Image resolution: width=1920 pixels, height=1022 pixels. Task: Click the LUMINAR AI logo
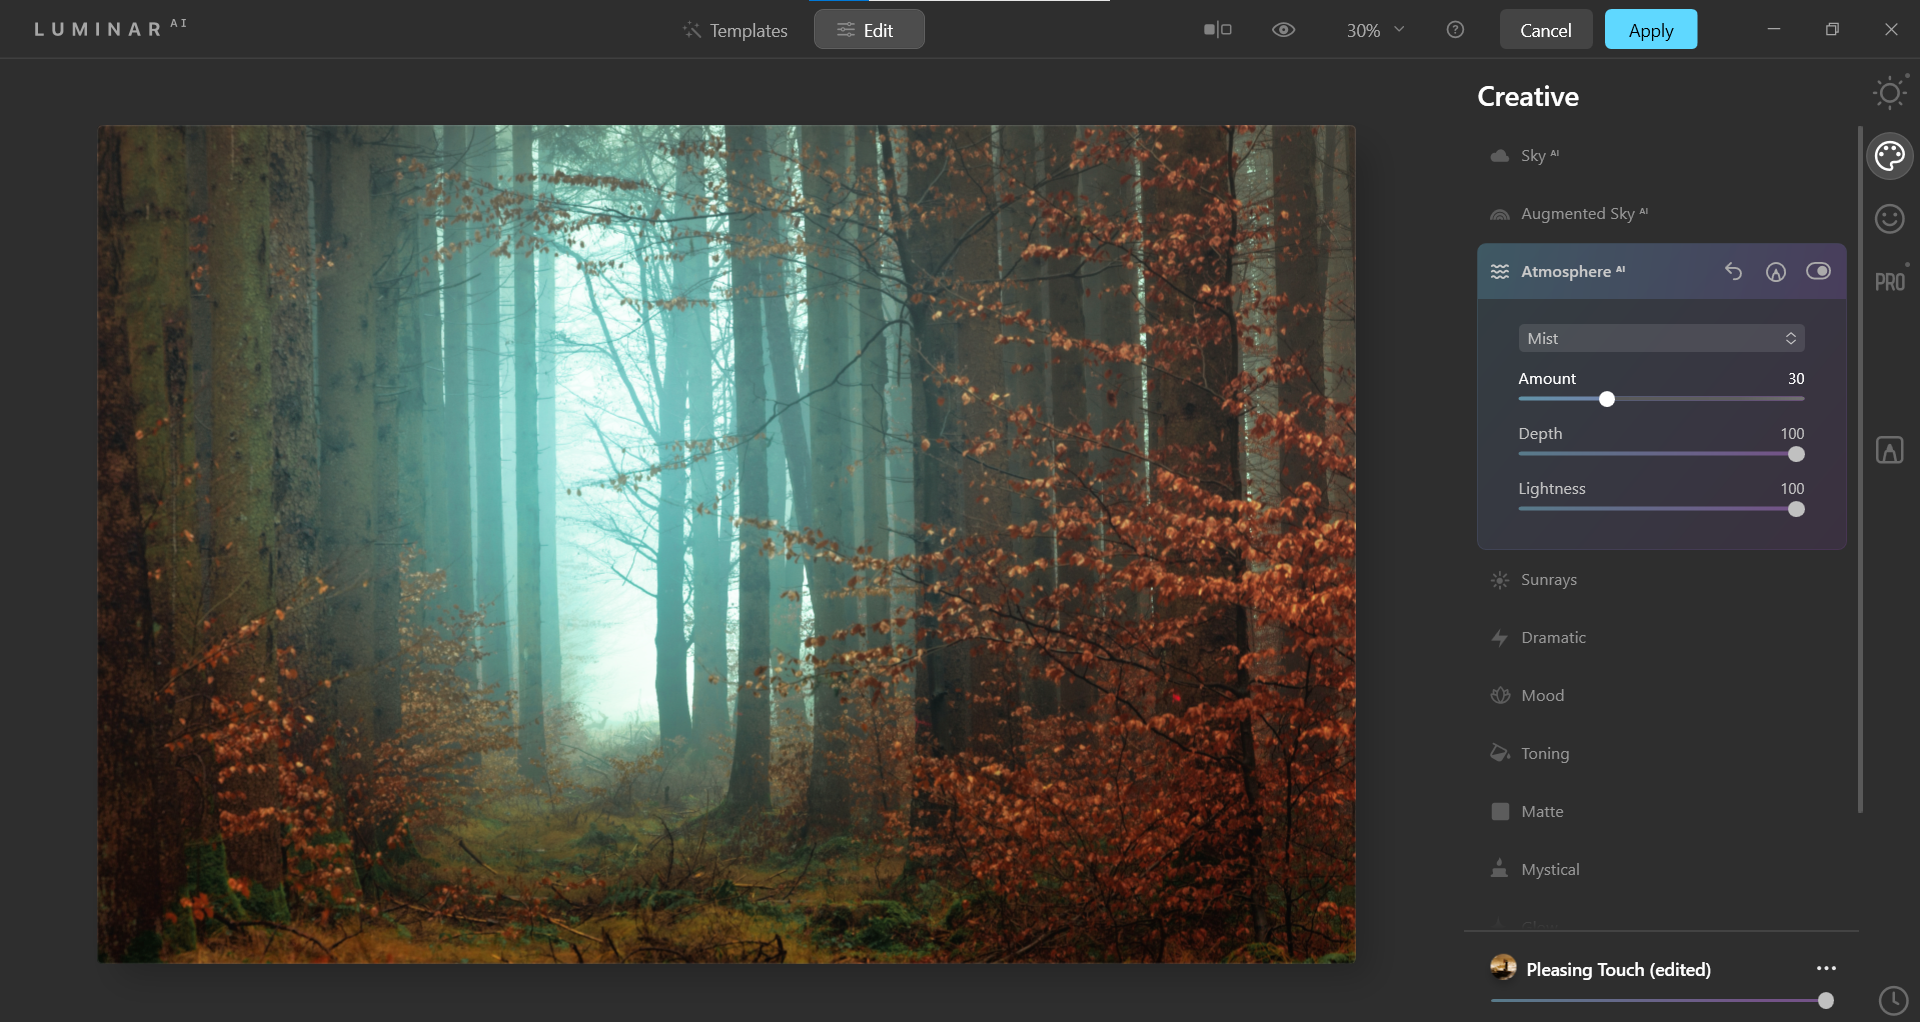110,28
